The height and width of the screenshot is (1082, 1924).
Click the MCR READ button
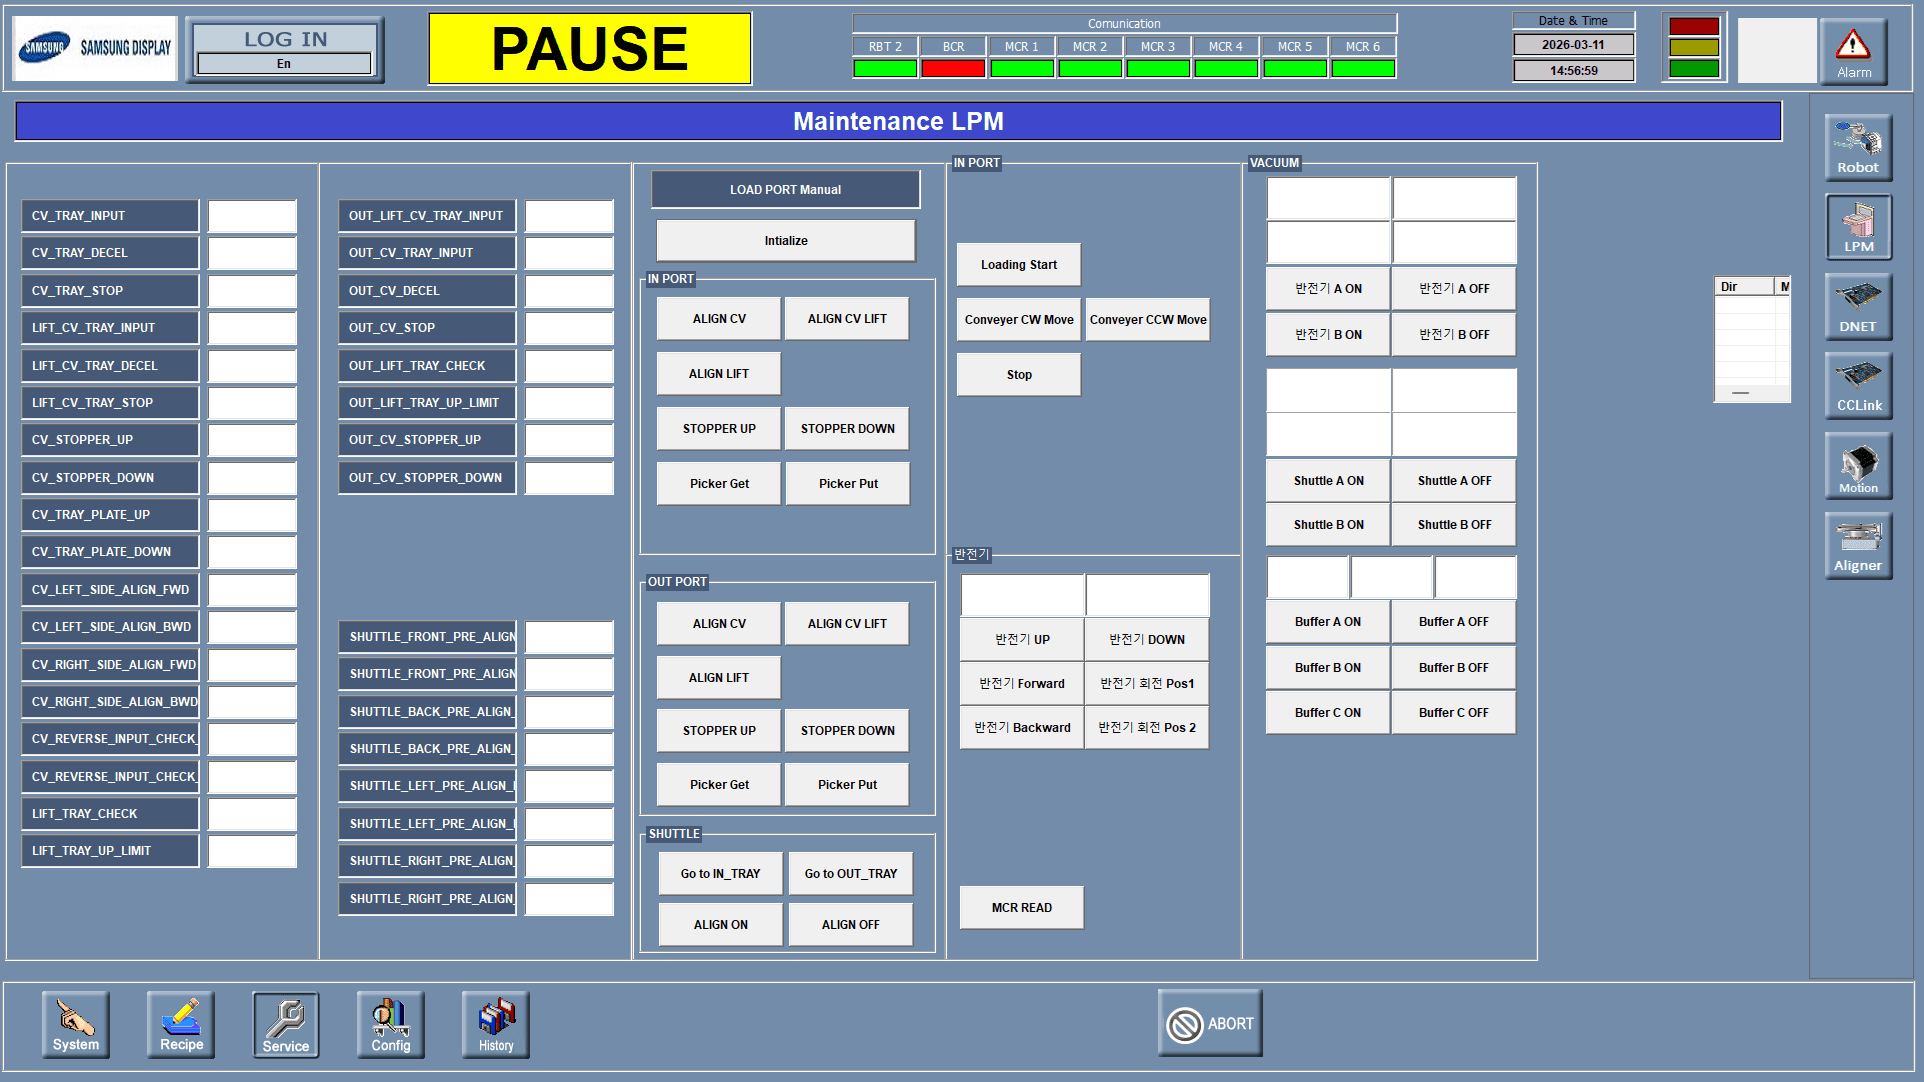[x=1021, y=908]
